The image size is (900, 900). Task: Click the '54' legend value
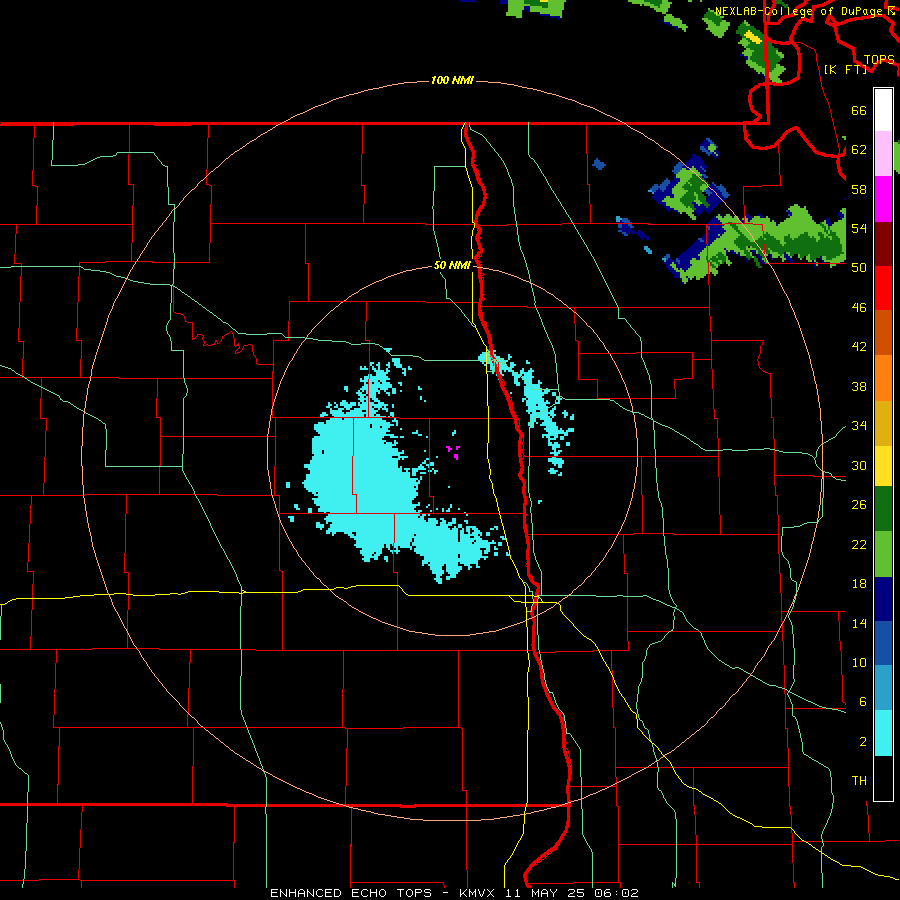(x=859, y=228)
